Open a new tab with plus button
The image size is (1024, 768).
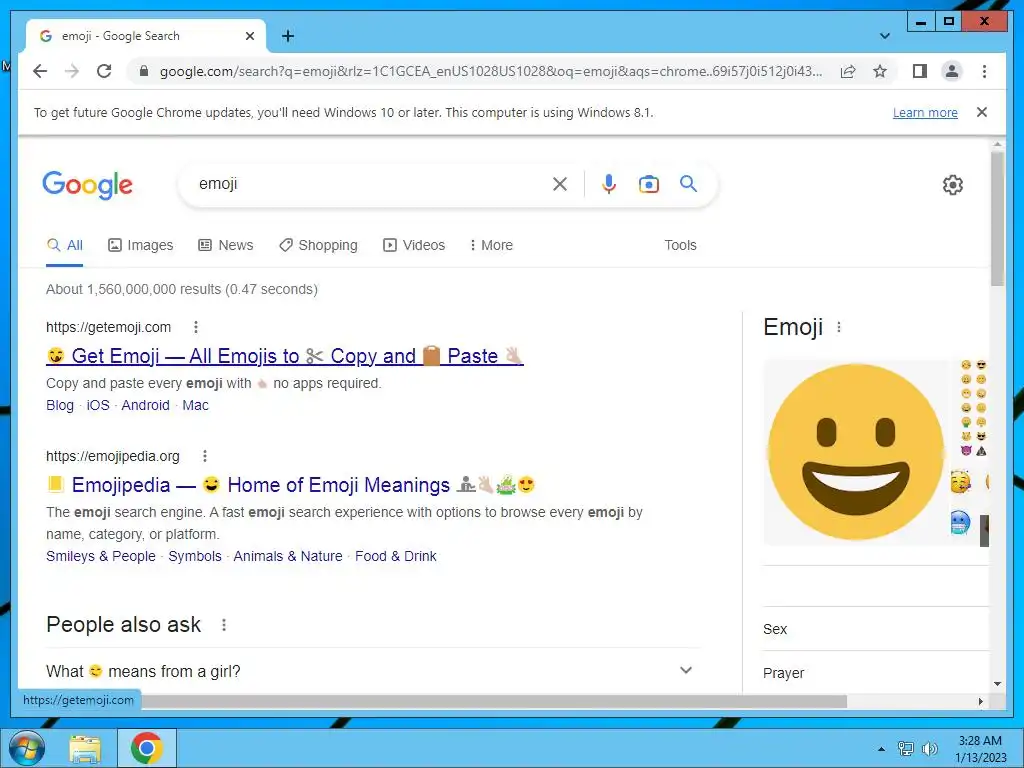coord(288,36)
